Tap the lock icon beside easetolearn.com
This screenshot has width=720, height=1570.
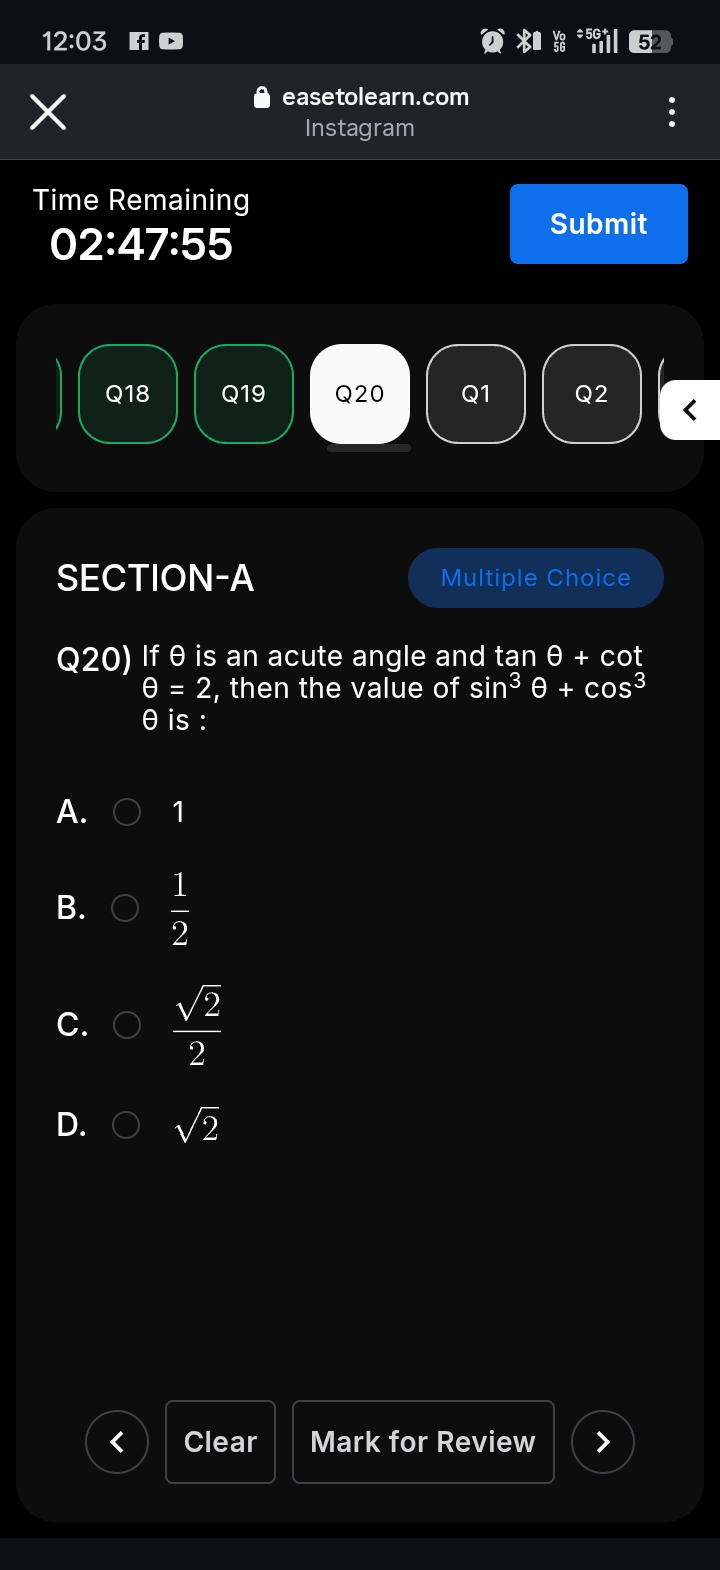tap(262, 97)
